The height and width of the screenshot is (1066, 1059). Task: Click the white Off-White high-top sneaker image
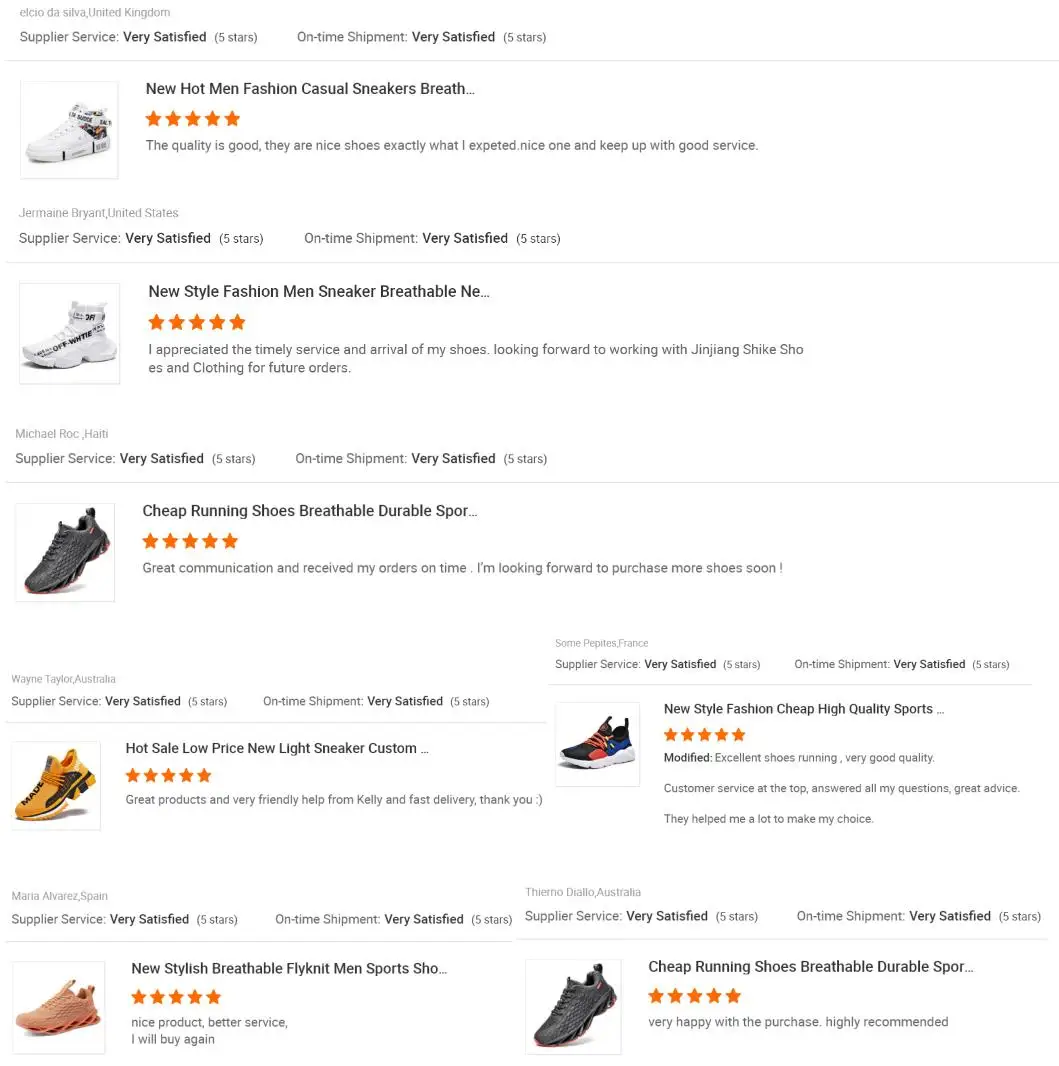pos(69,333)
